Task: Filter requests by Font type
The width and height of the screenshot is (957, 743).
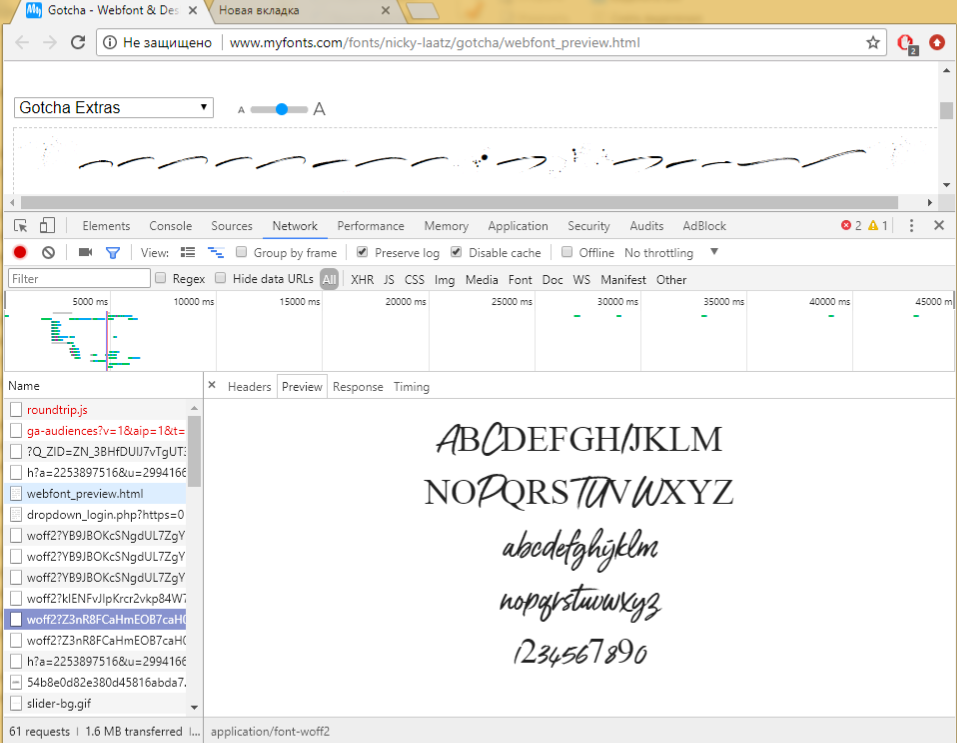Action: coord(520,280)
